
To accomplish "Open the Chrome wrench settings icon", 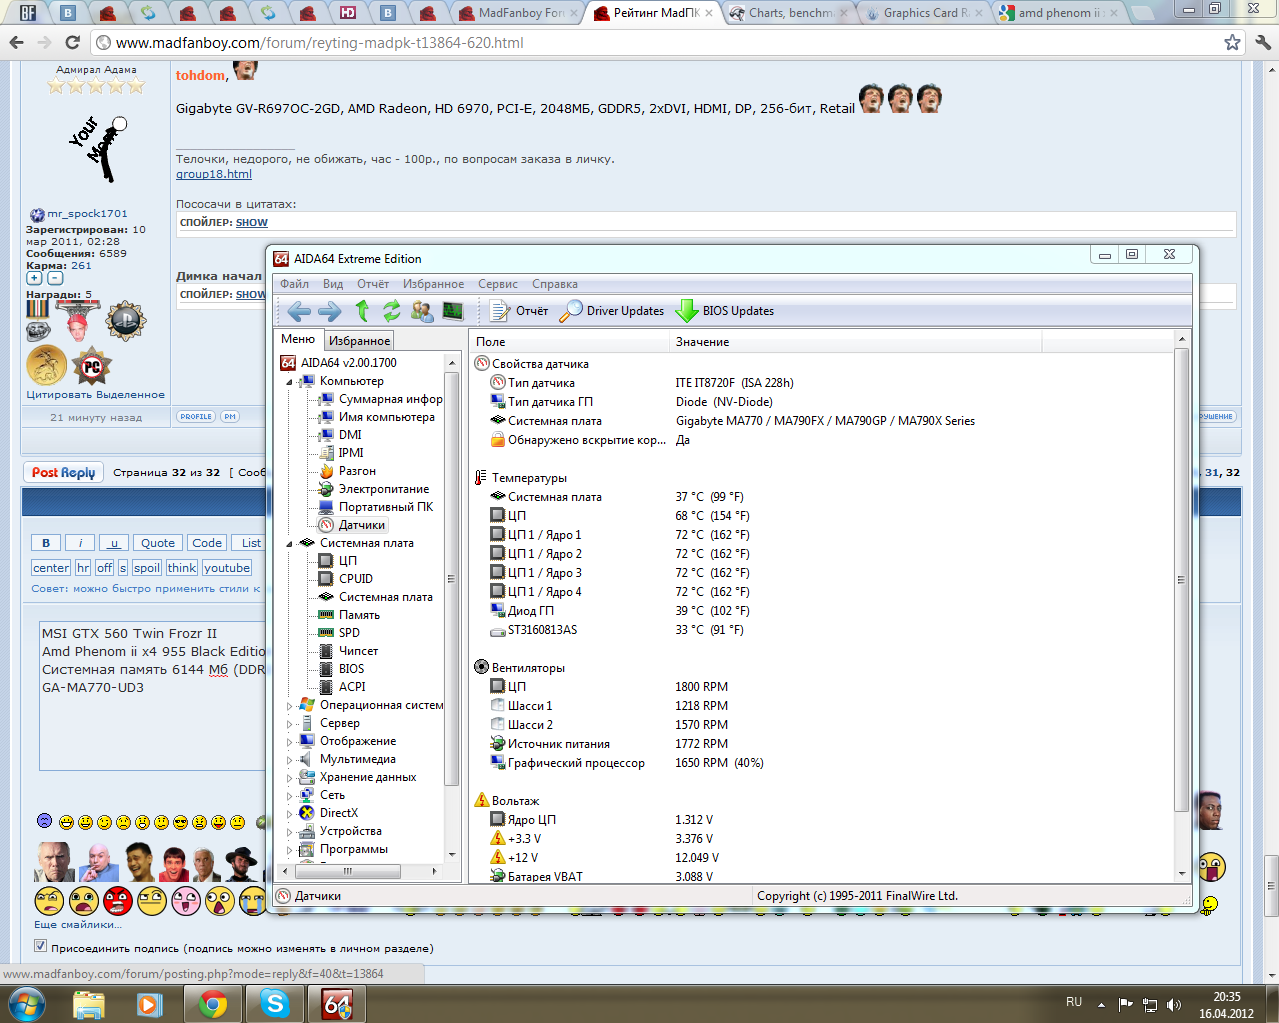I will coord(1262,43).
